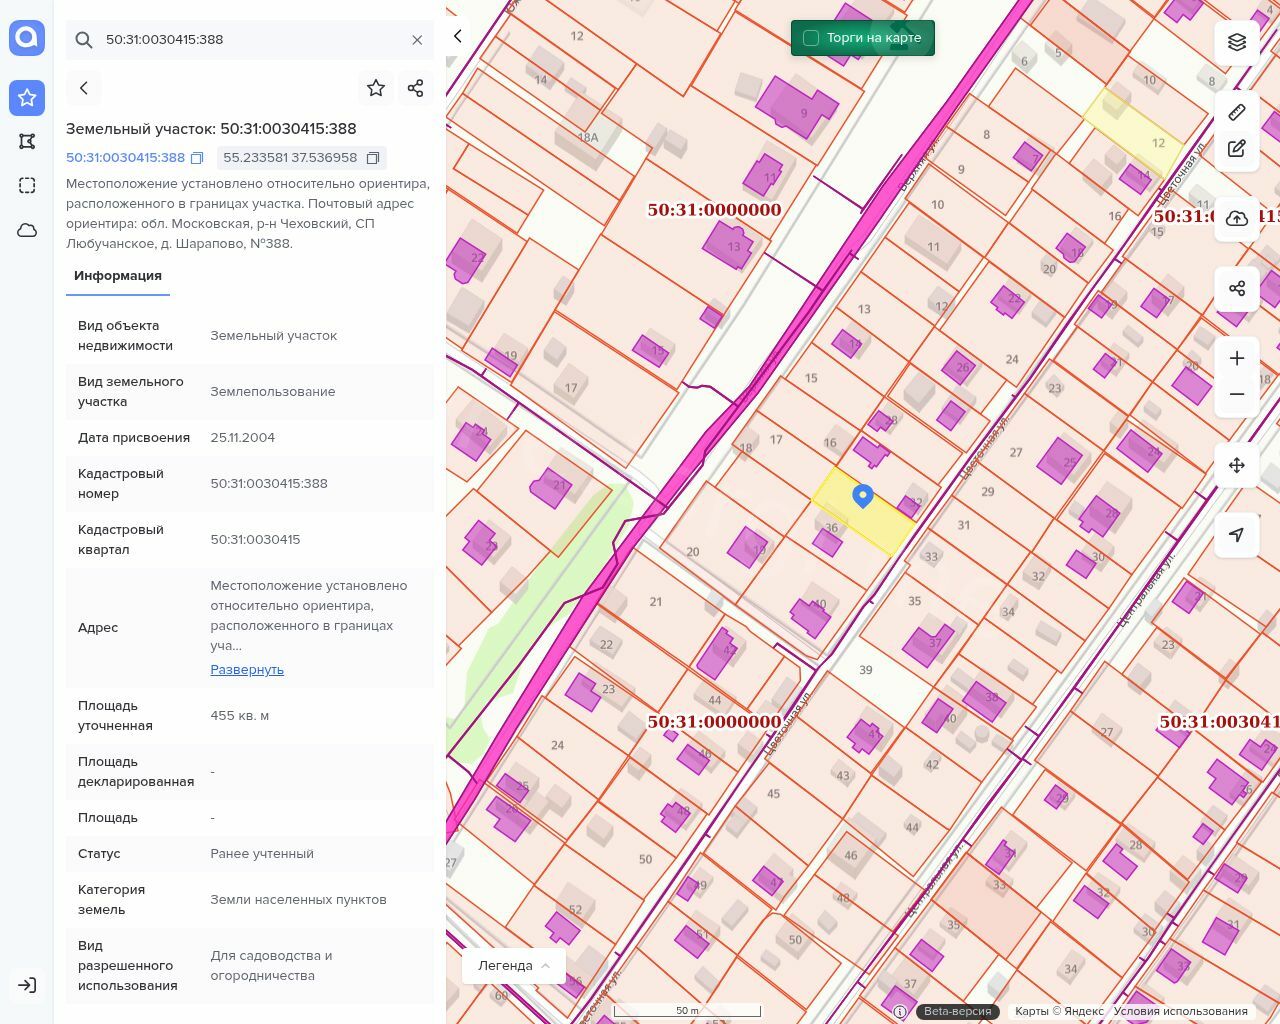Clear the search field text

point(417,40)
